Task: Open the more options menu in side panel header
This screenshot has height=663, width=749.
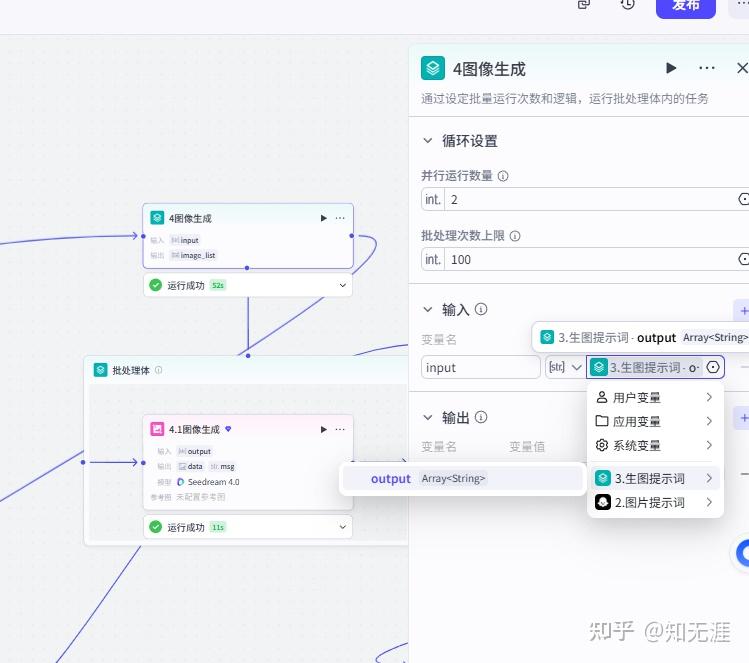Action: pos(706,68)
